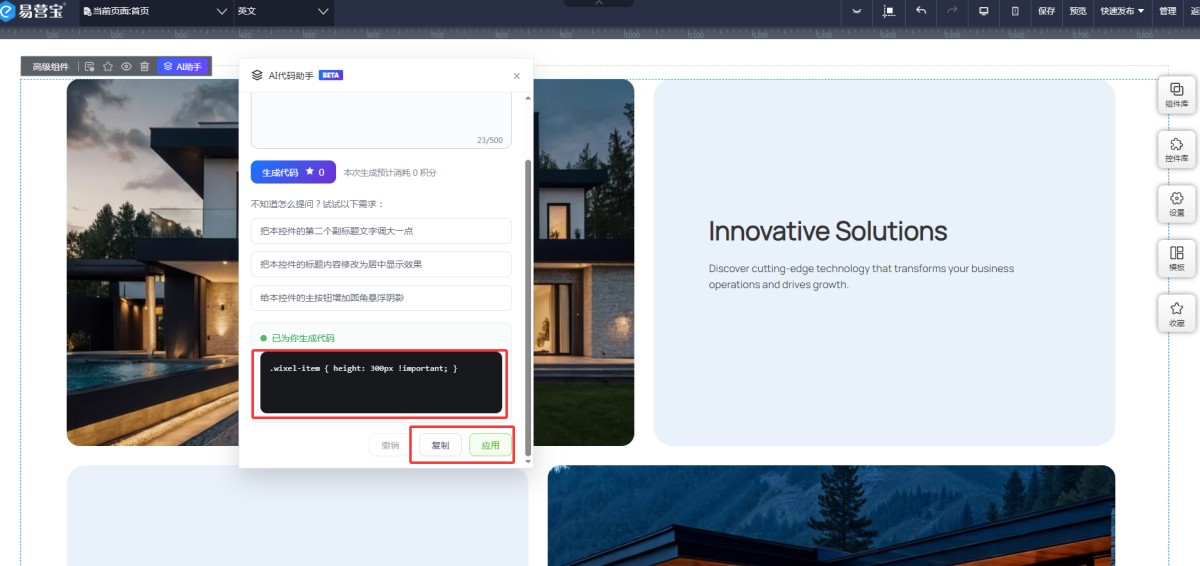Click the 撤销 button
Viewport: 1200px width, 566px height.
[390, 445]
